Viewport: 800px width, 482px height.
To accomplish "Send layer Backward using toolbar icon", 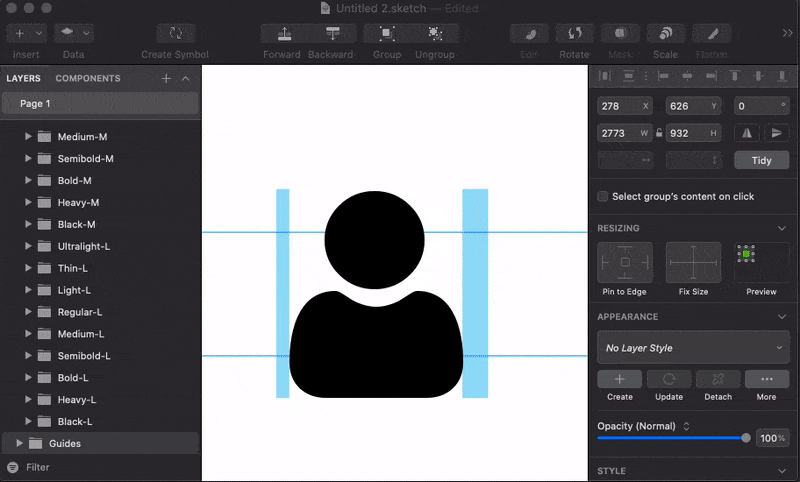I will pos(331,34).
